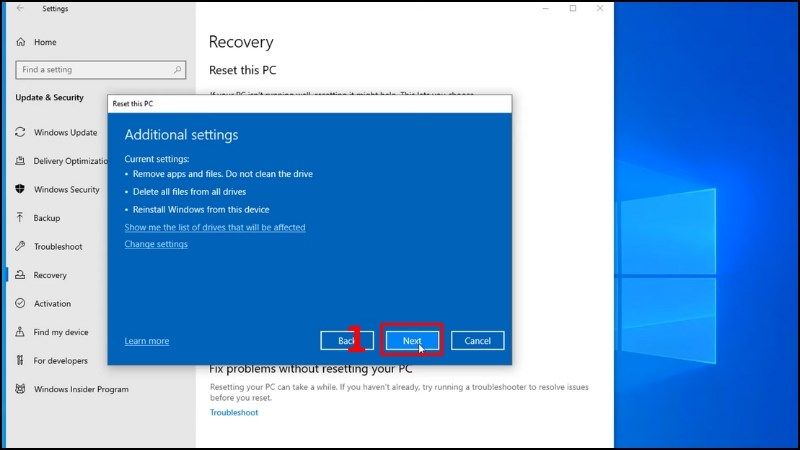Click 'Remove apps and files. Do not clean the drive' text
Image resolution: width=800 pixels, height=450 pixels.
[222, 173]
